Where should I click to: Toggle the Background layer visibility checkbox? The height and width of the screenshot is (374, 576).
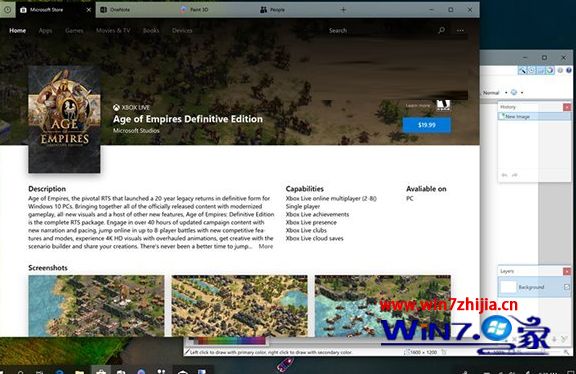click(566, 287)
